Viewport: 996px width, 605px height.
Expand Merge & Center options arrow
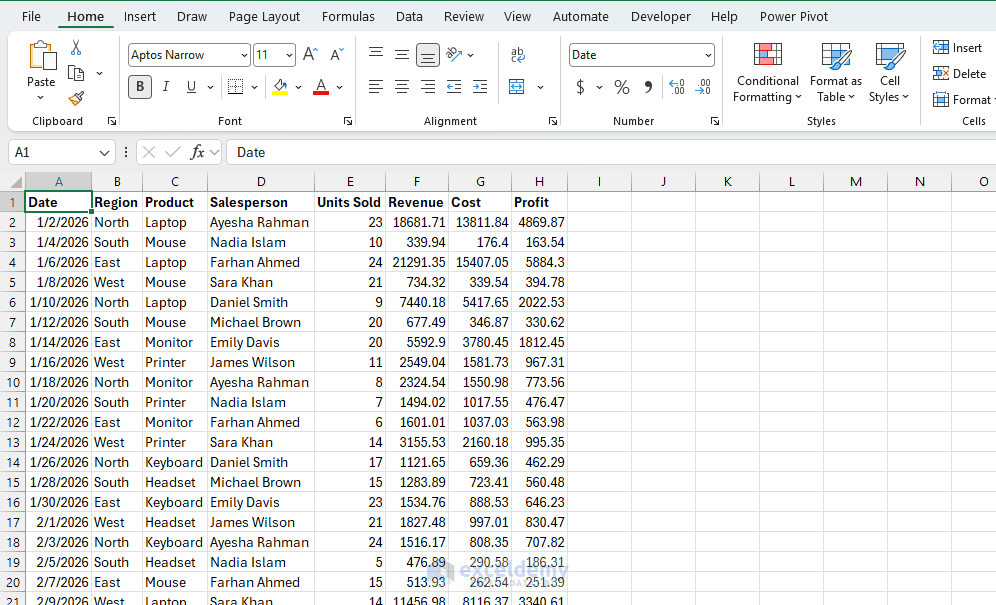541,87
